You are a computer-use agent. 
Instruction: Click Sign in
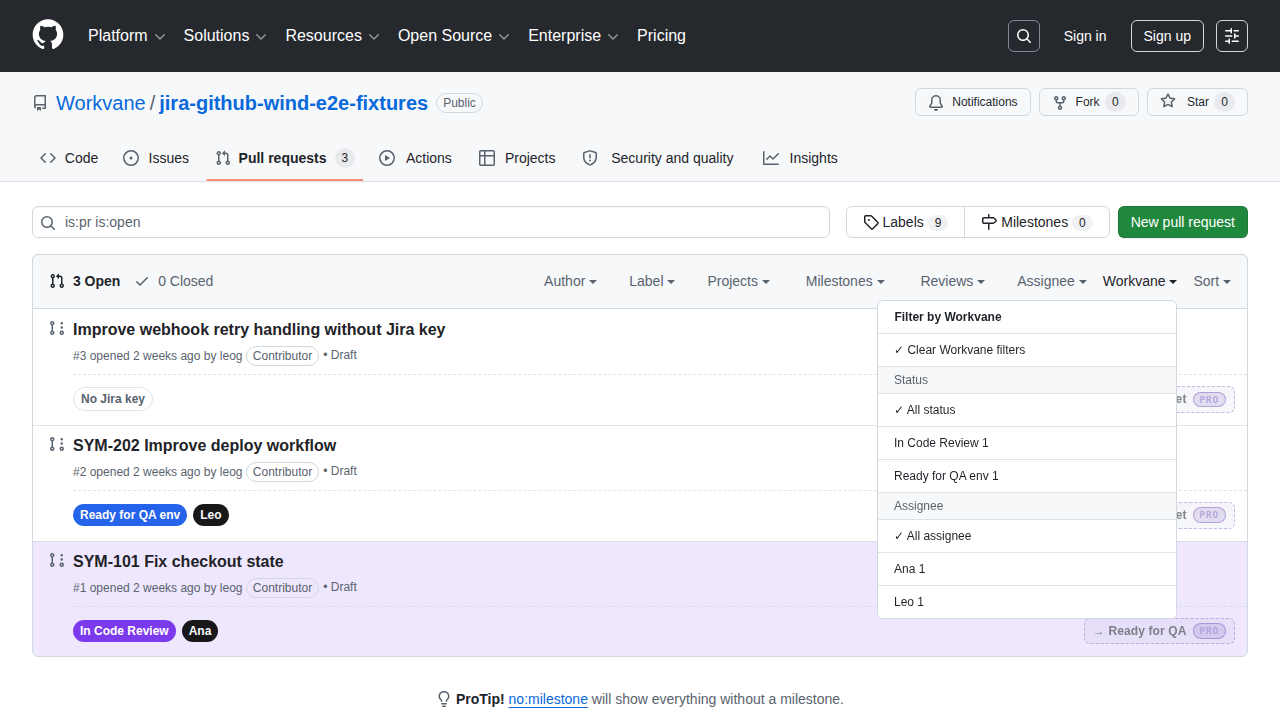pyautogui.click(x=1085, y=36)
